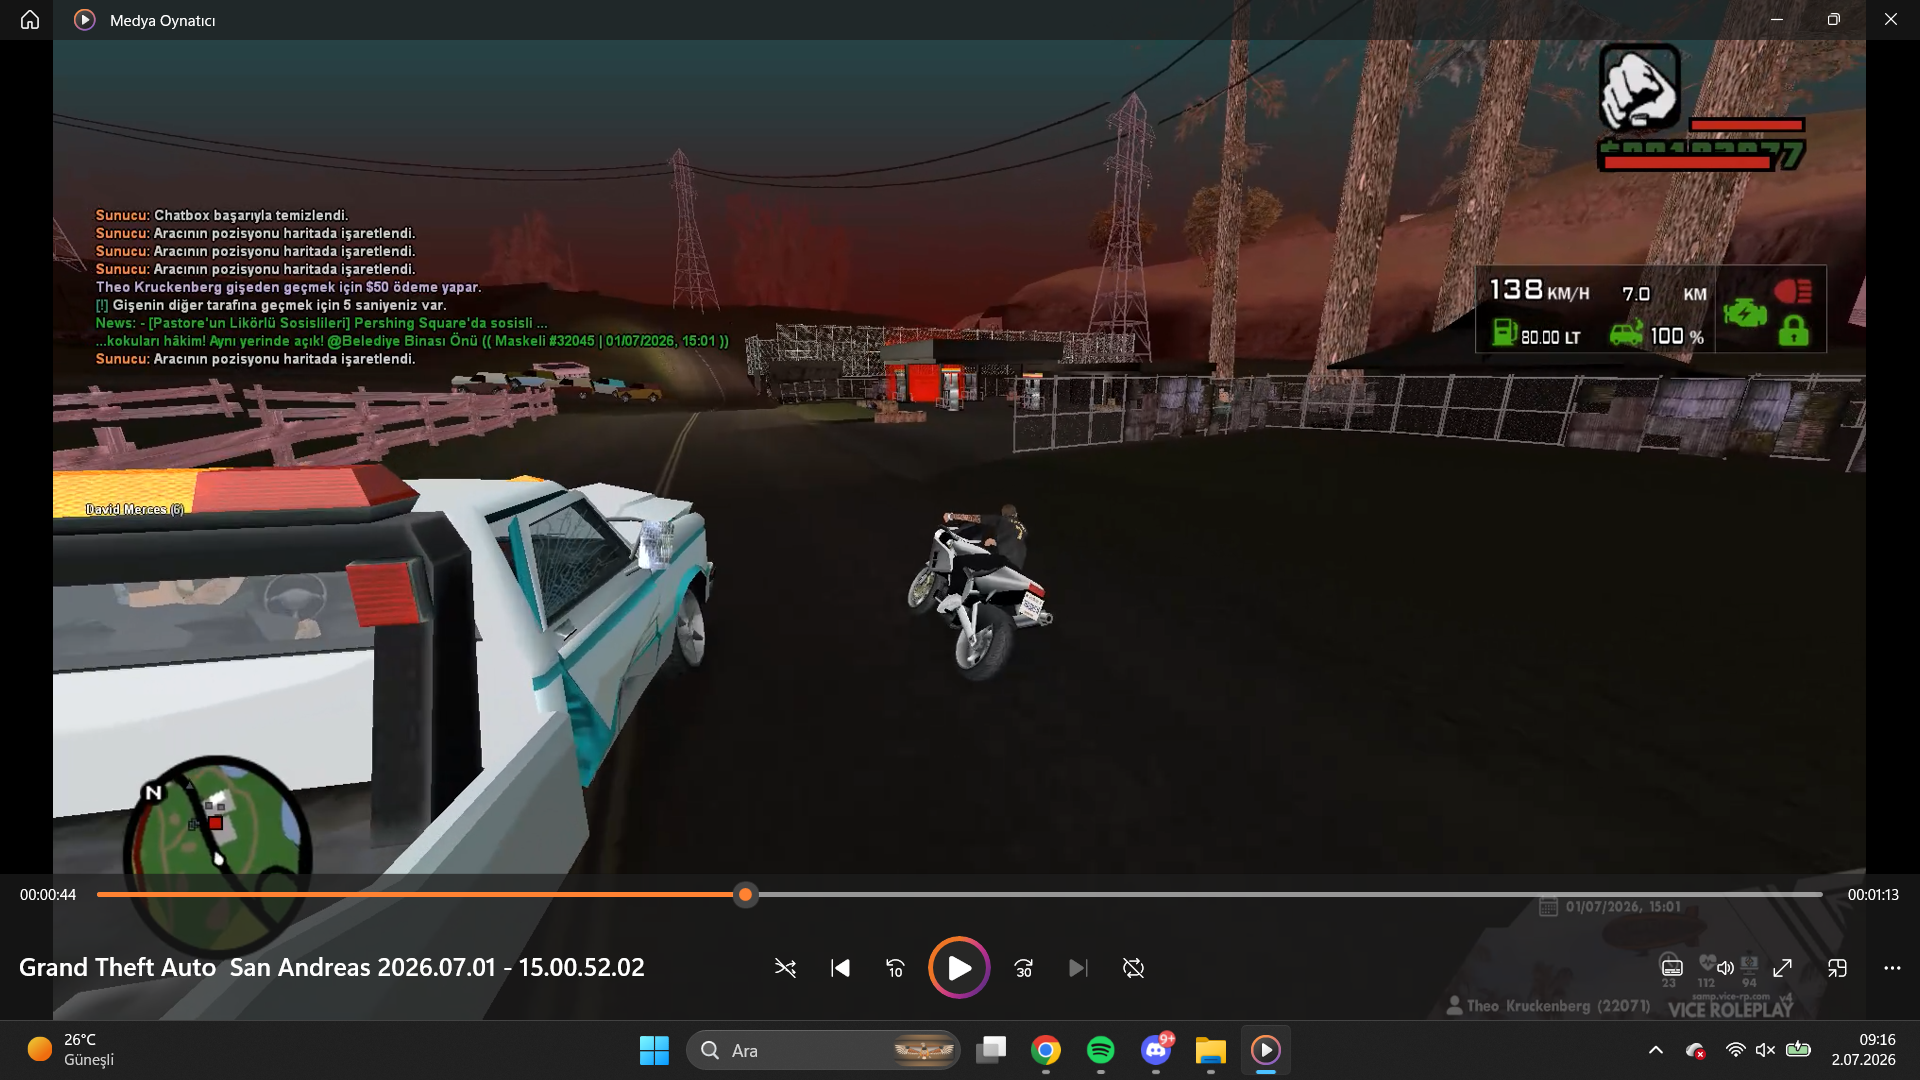Open more options ellipsis menu
Viewport: 1920px width, 1080px height.
[1892, 968]
